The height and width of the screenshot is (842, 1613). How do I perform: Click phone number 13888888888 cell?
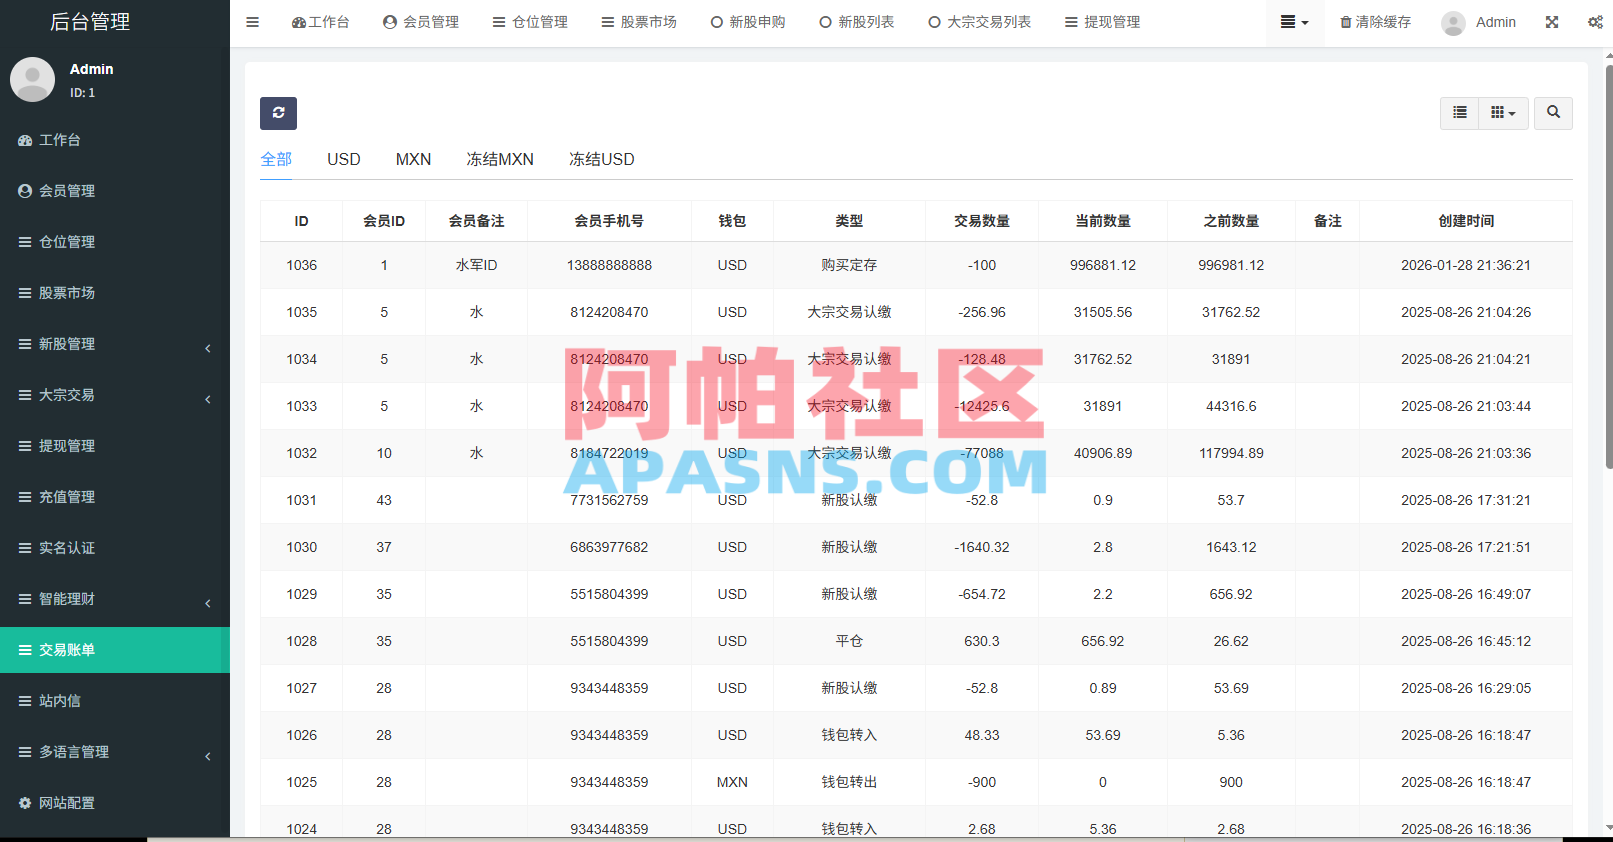tap(609, 265)
